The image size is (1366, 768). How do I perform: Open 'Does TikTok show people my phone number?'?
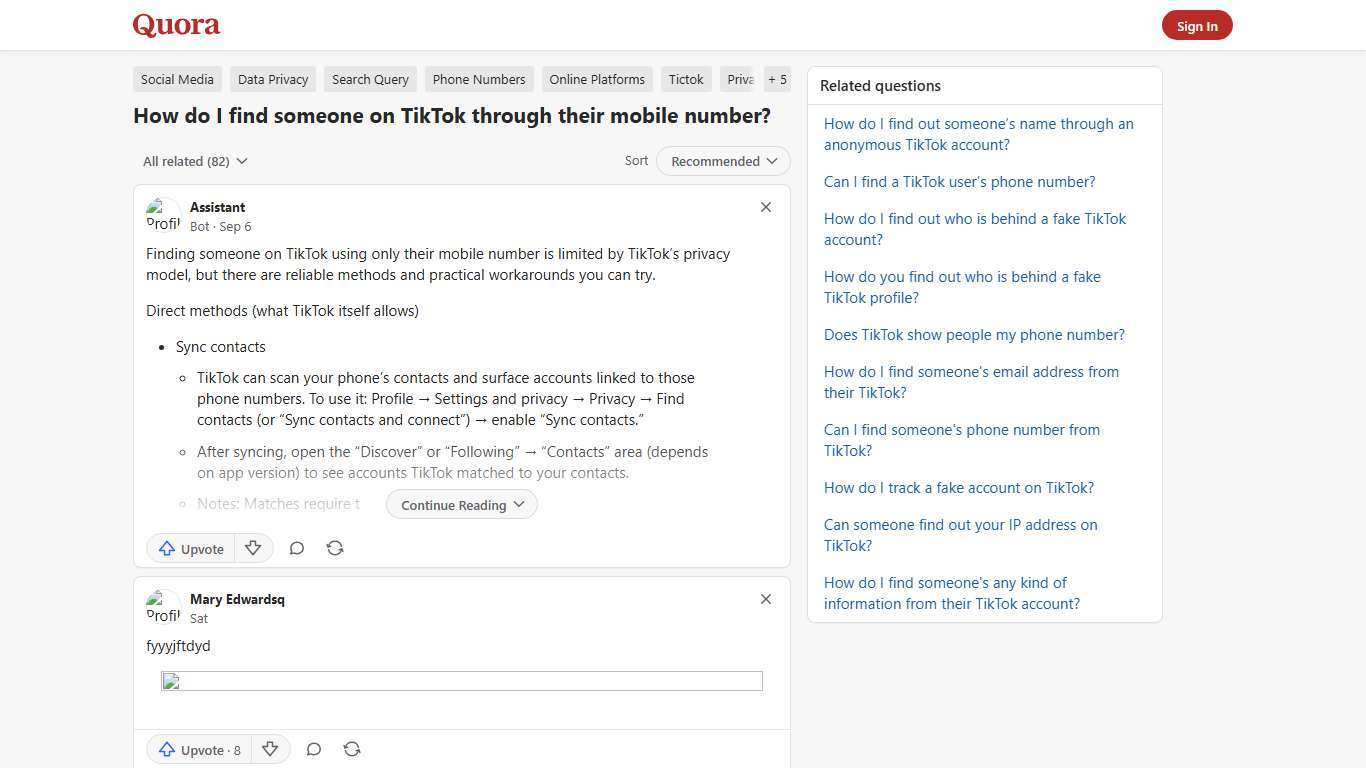click(x=974, y=334)
